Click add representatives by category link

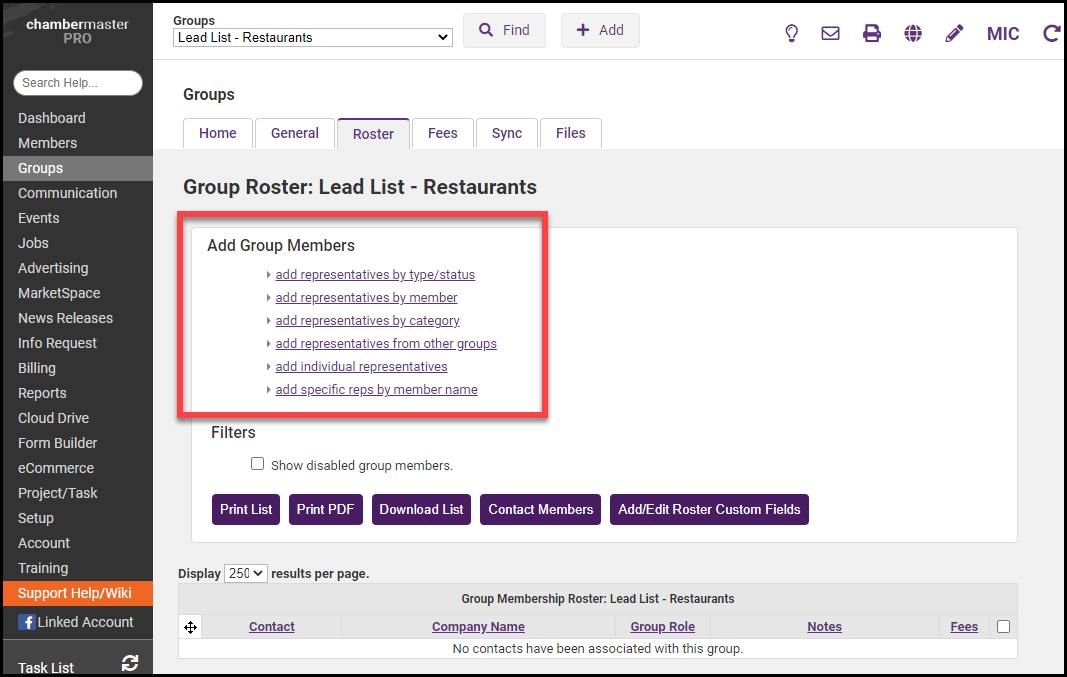point(367,321)
